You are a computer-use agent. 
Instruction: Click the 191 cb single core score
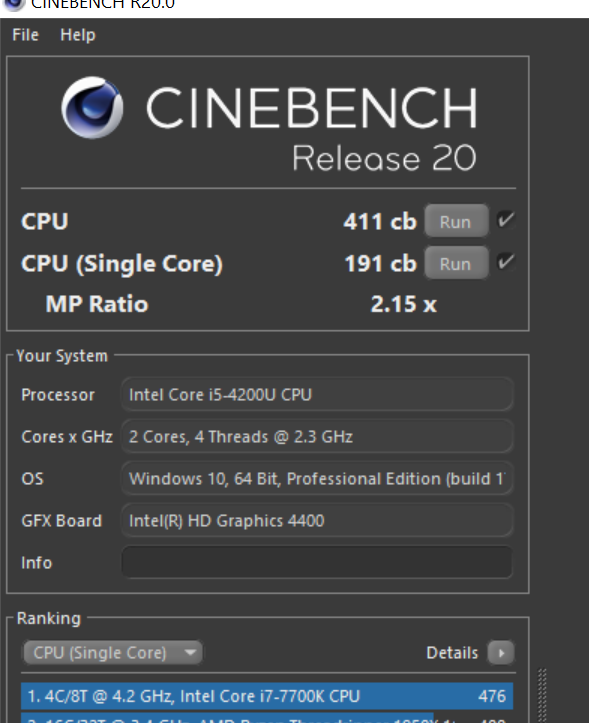(x=381, y=264)
